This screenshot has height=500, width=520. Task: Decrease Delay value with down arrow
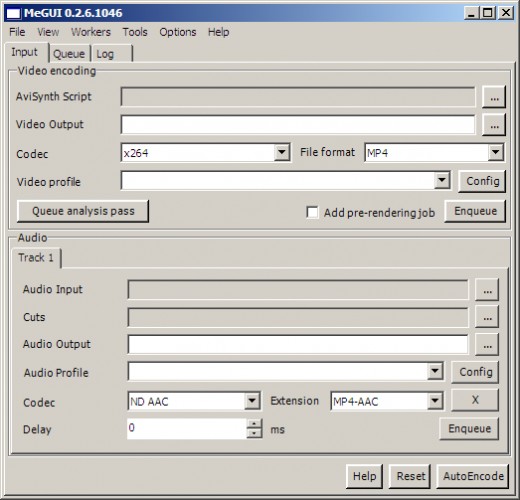[254, 433]
